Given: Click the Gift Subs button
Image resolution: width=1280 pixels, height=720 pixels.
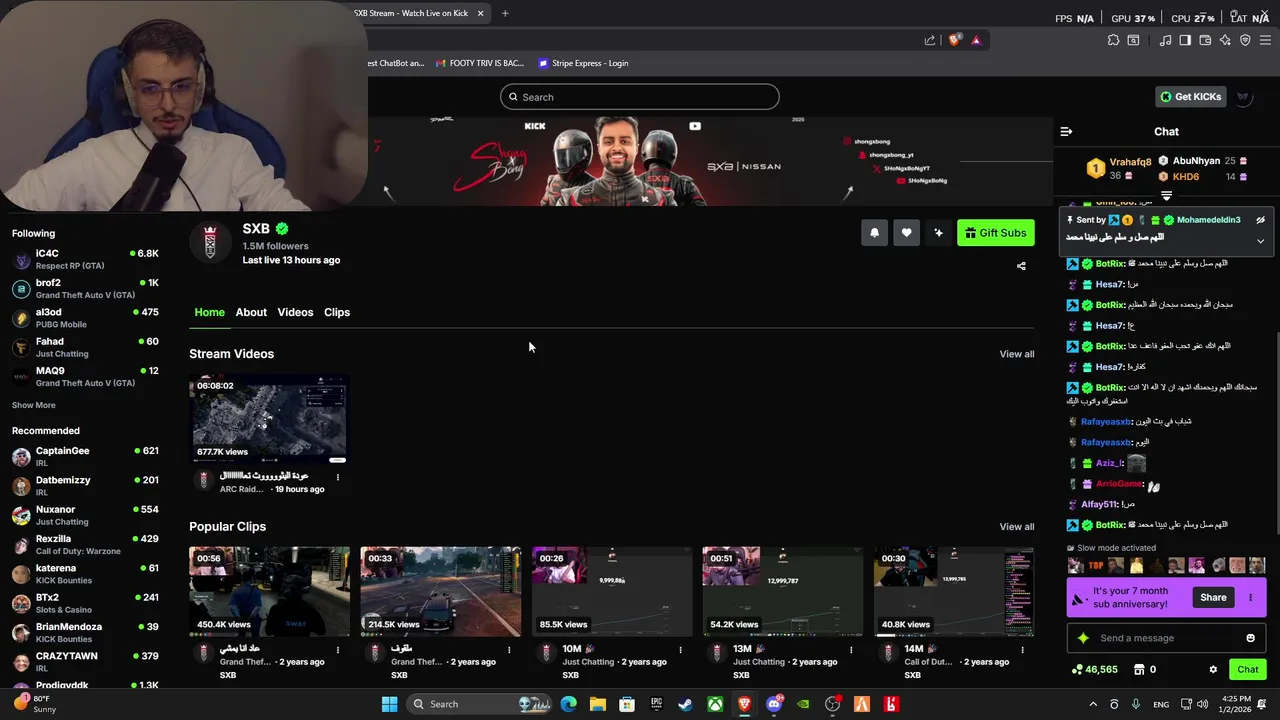Looking at the screenshot, I should coord(996,233).
